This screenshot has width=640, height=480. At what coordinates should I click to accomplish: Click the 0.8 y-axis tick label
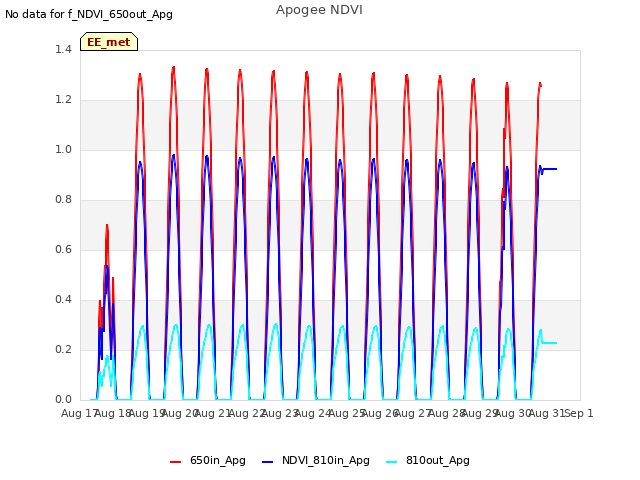63,200
